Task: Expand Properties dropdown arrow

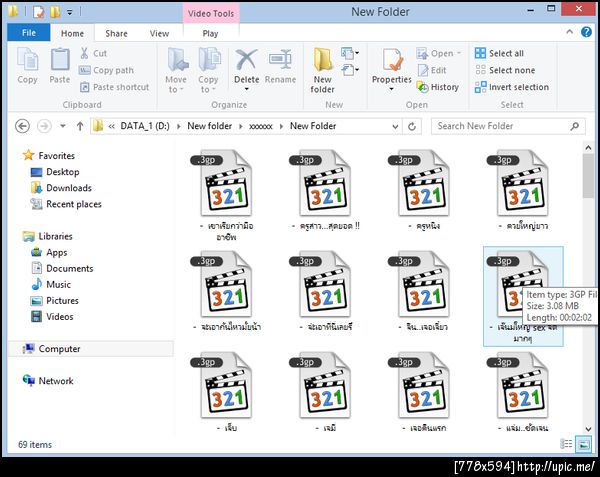Action: pos(391,89)
